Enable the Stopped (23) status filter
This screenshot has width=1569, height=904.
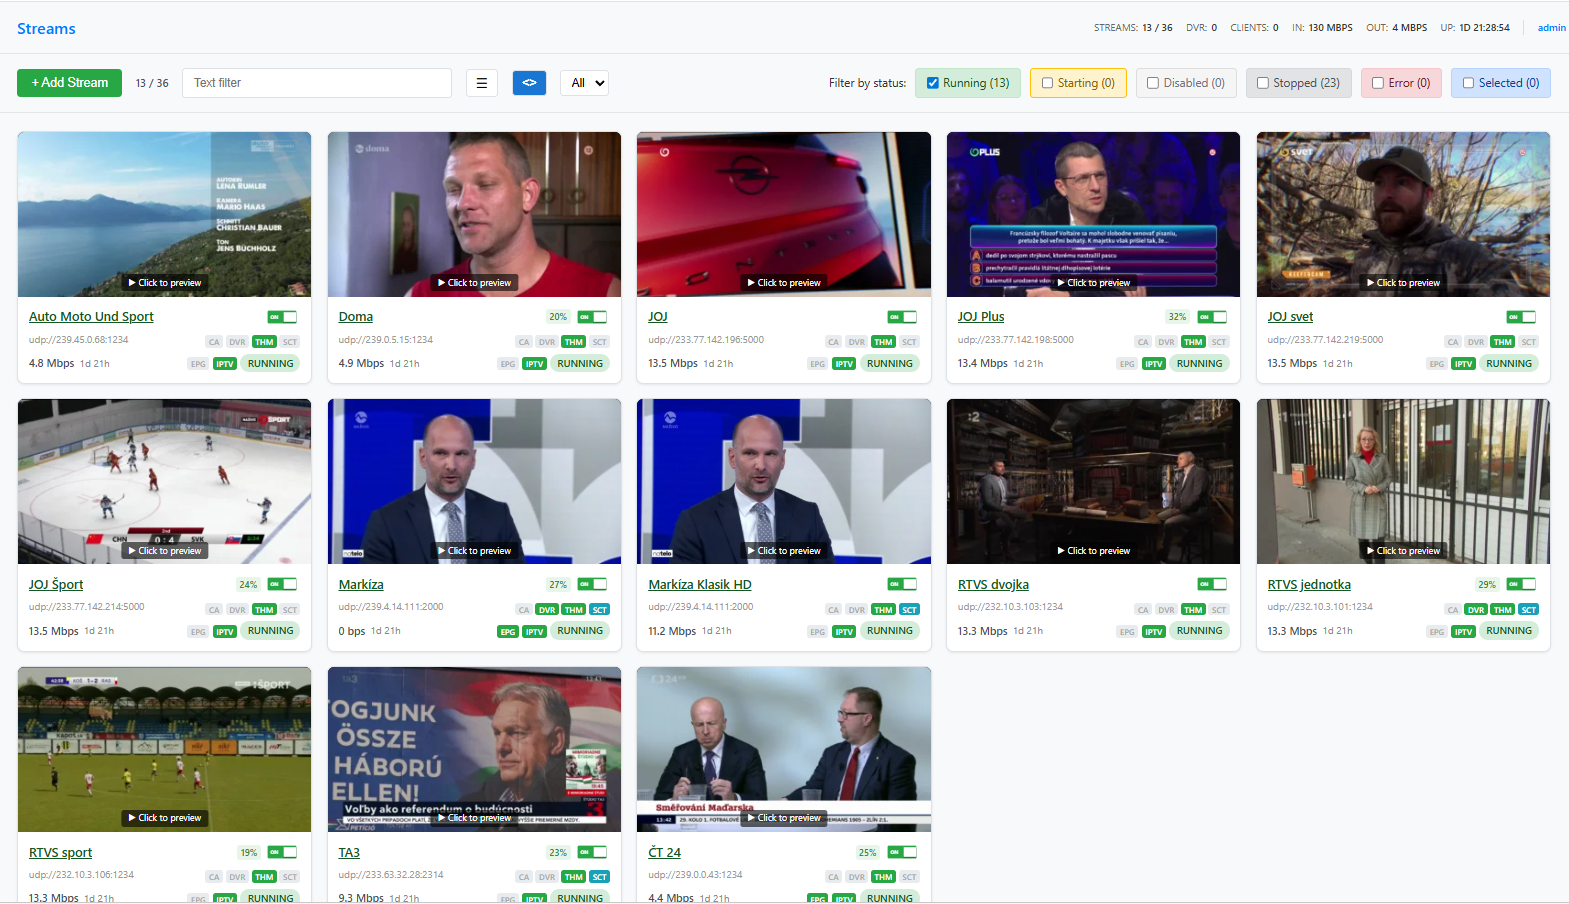tap(1263, 83)
